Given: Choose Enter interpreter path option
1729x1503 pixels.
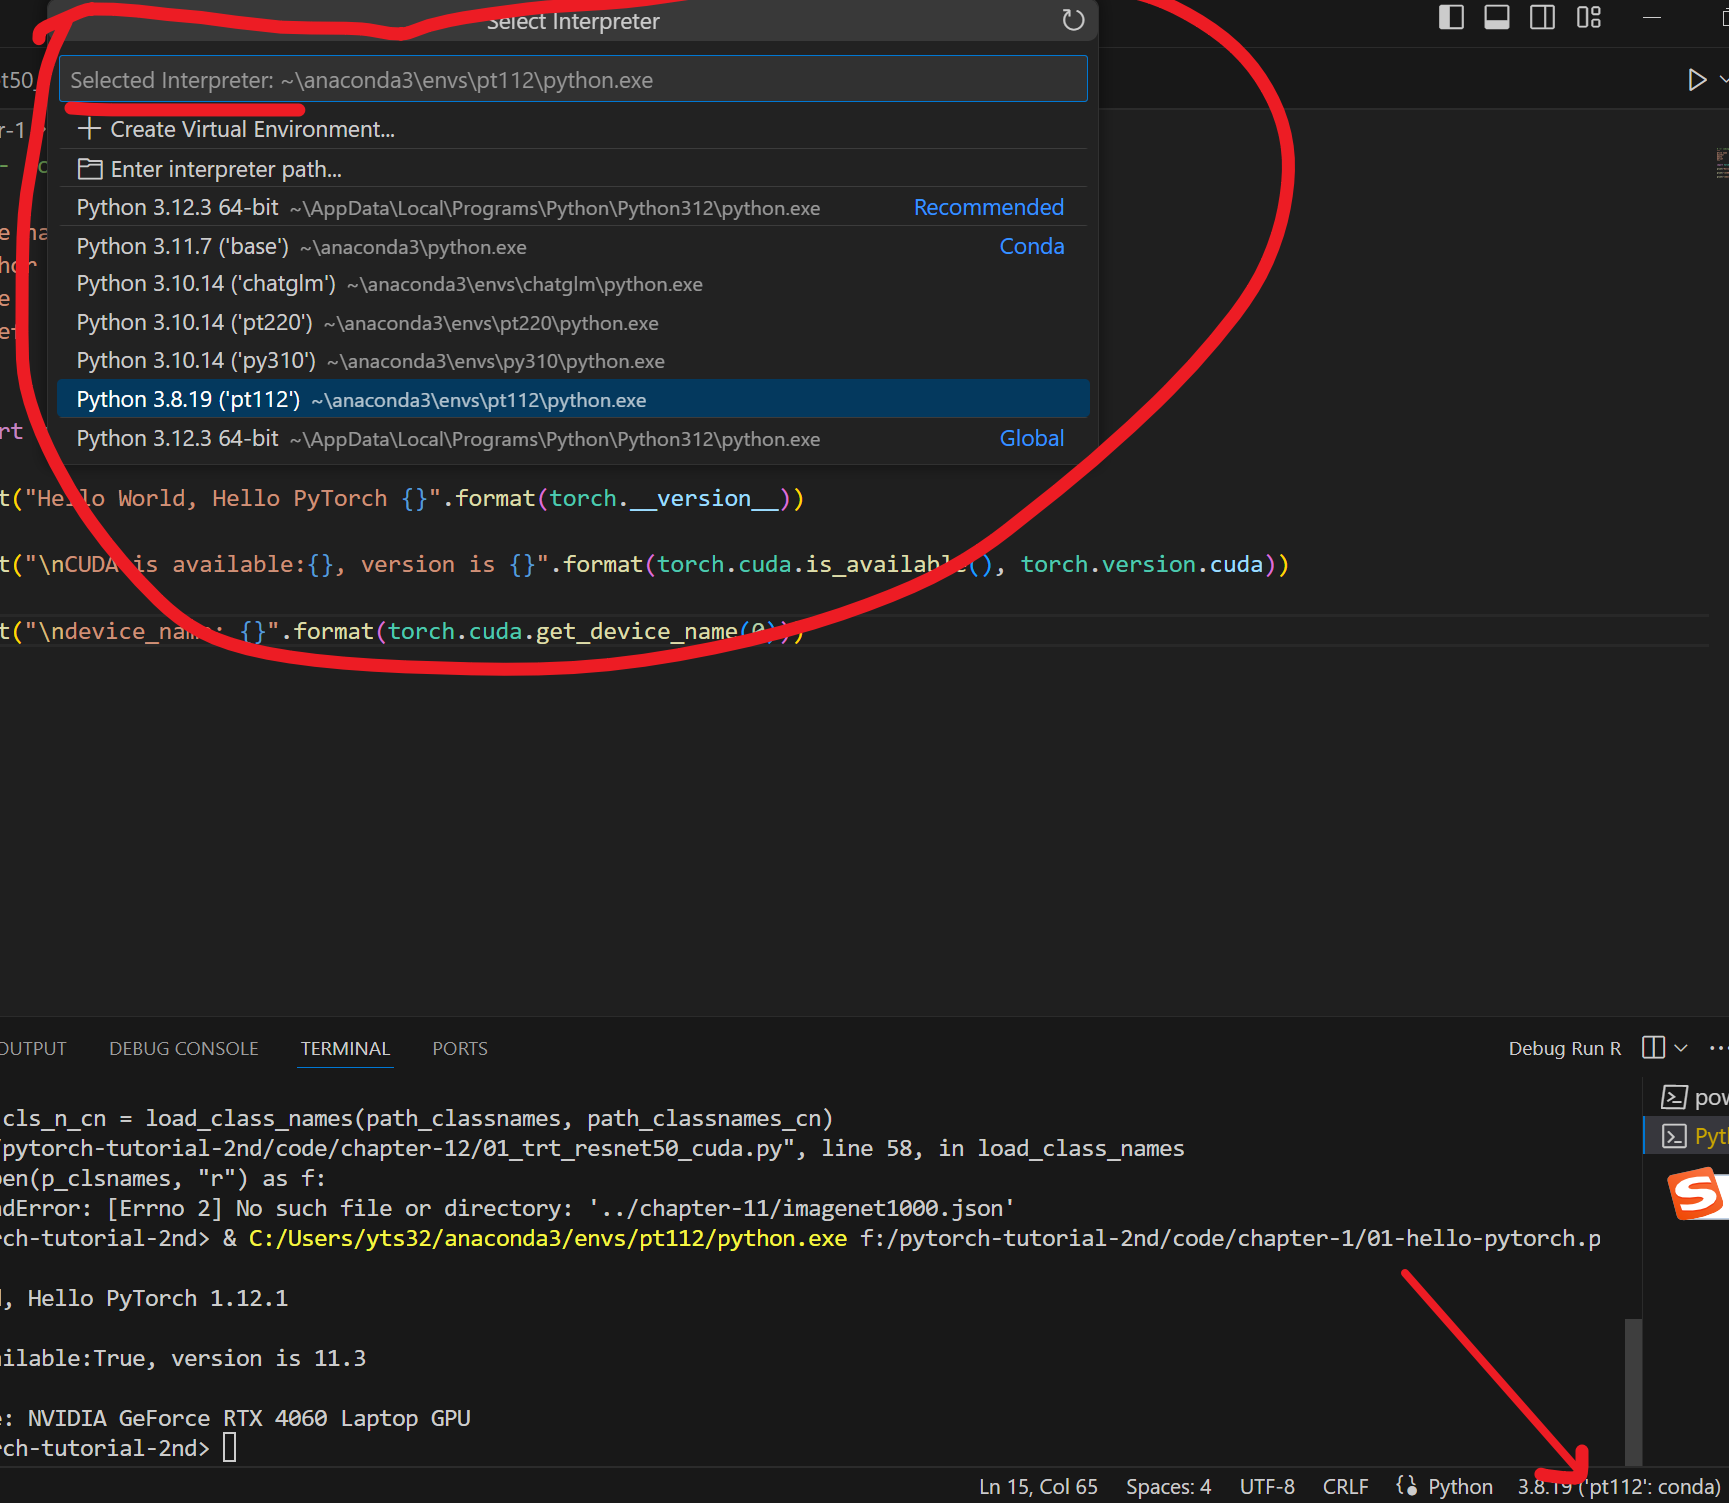Looking at the screenshot, I should (573, 169).
